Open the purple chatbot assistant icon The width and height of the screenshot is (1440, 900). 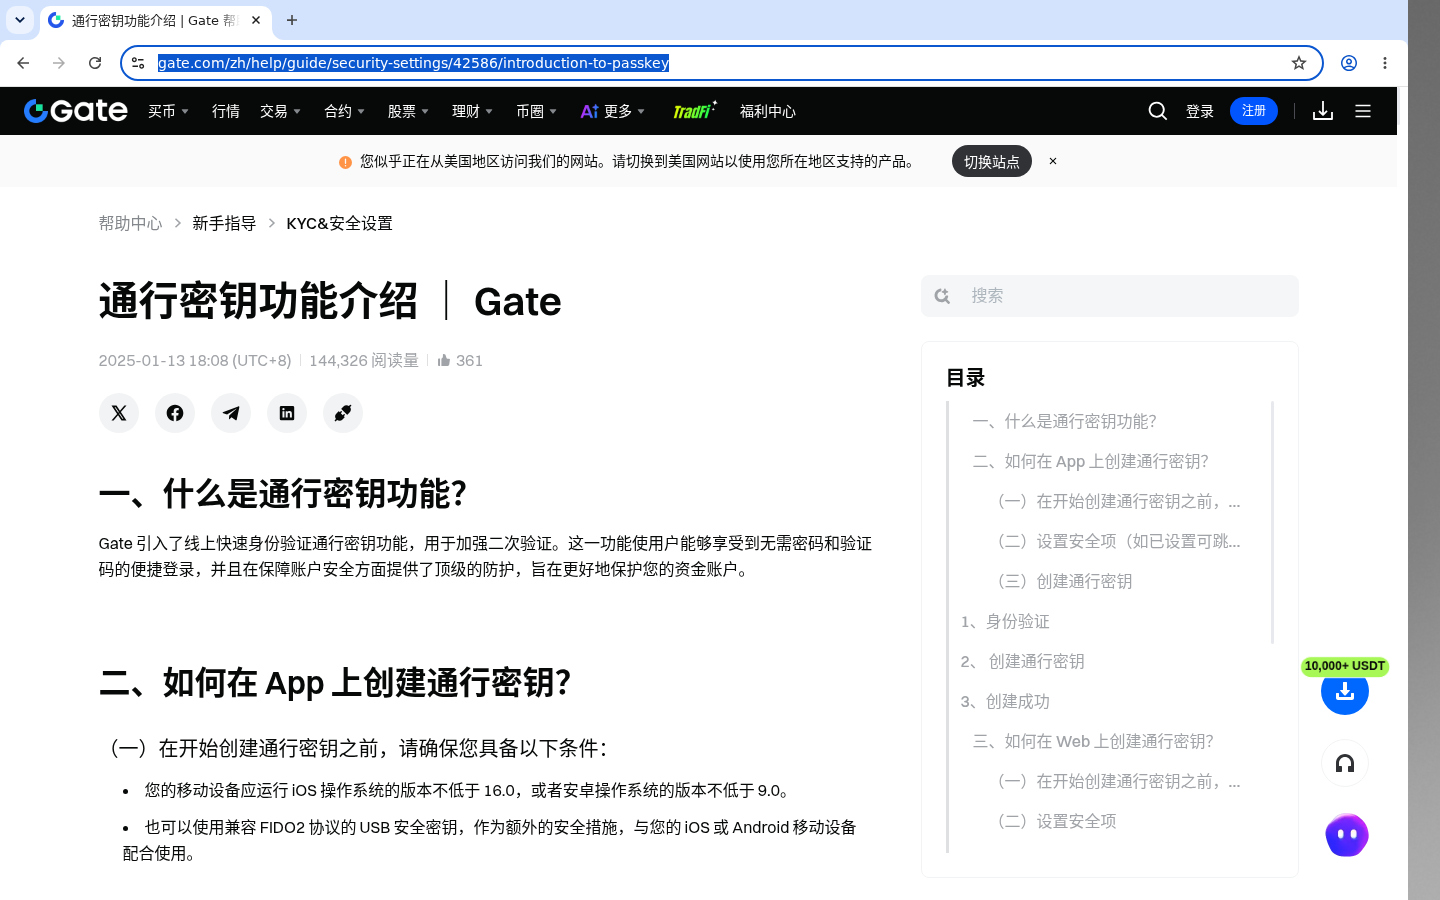(1347, 835)
